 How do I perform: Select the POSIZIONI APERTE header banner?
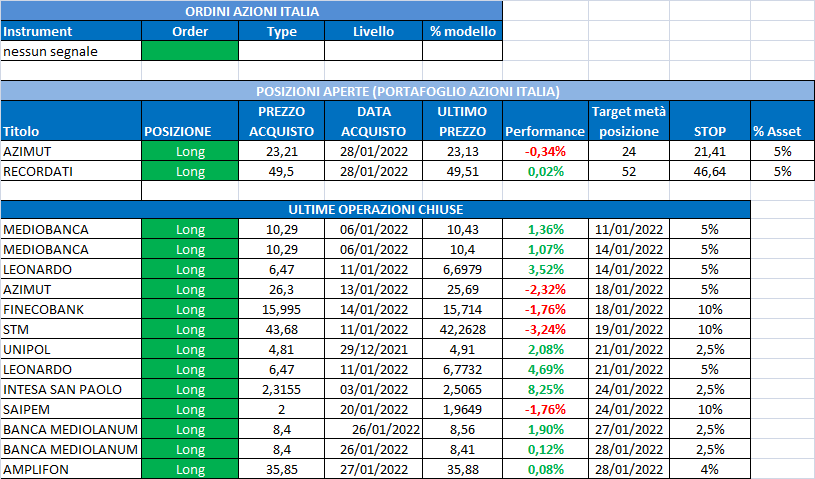pos(408,91)
